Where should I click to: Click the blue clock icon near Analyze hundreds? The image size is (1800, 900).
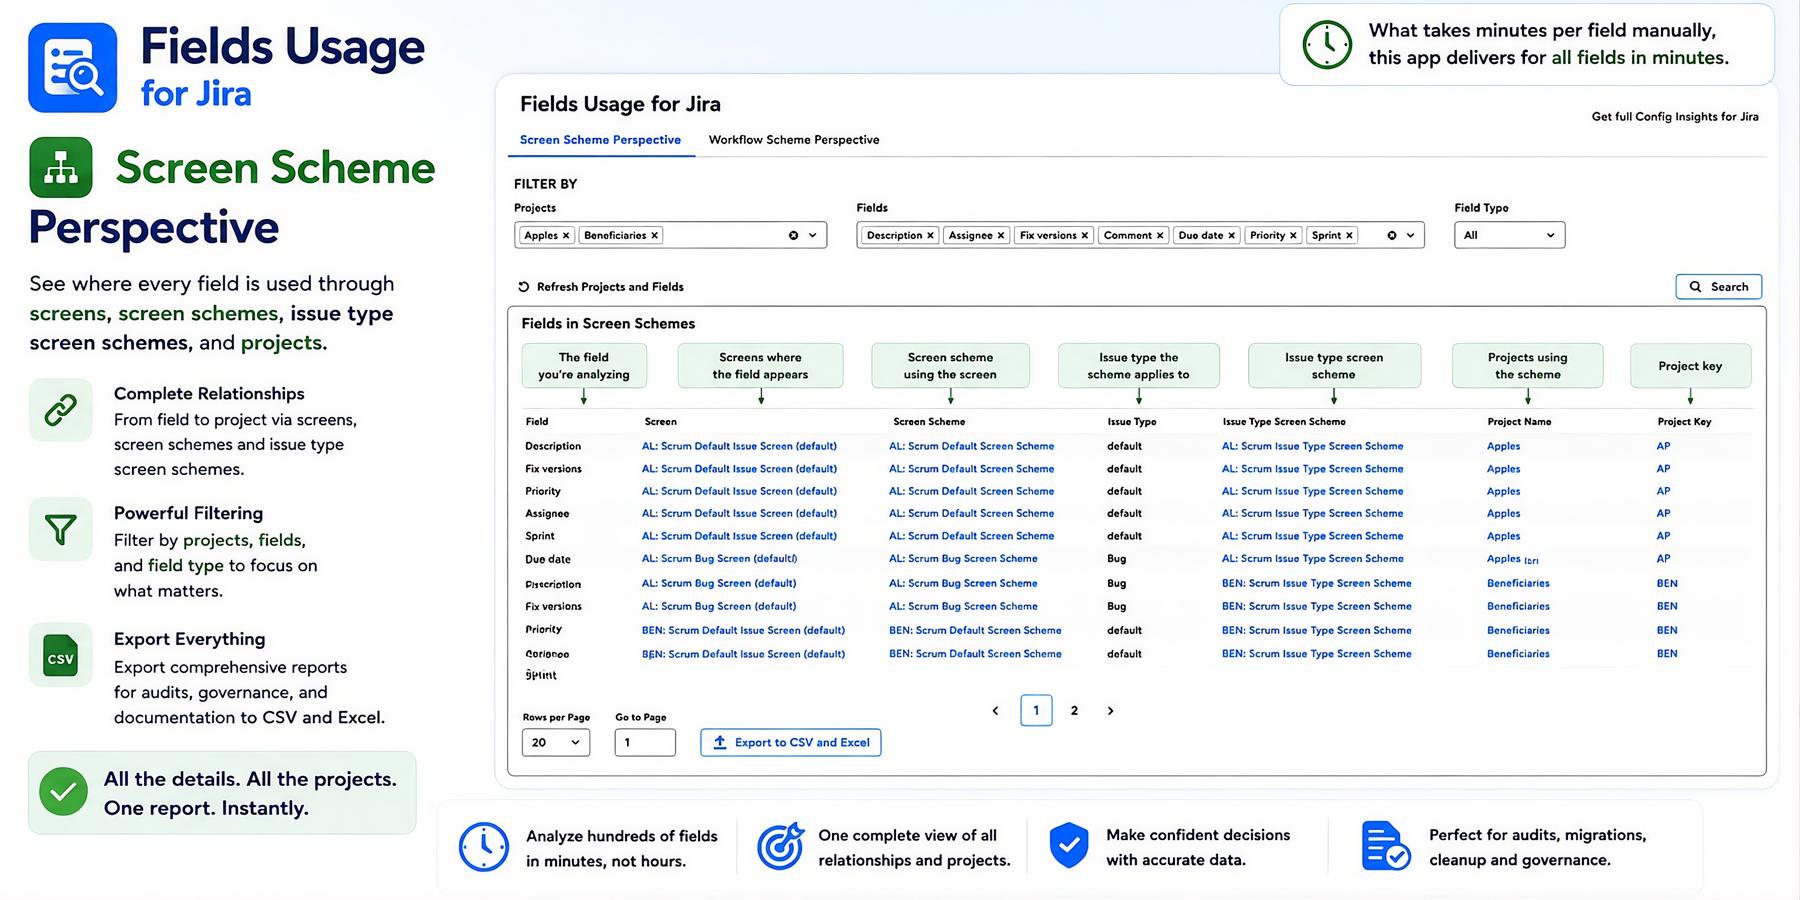[x=484, y=847]
